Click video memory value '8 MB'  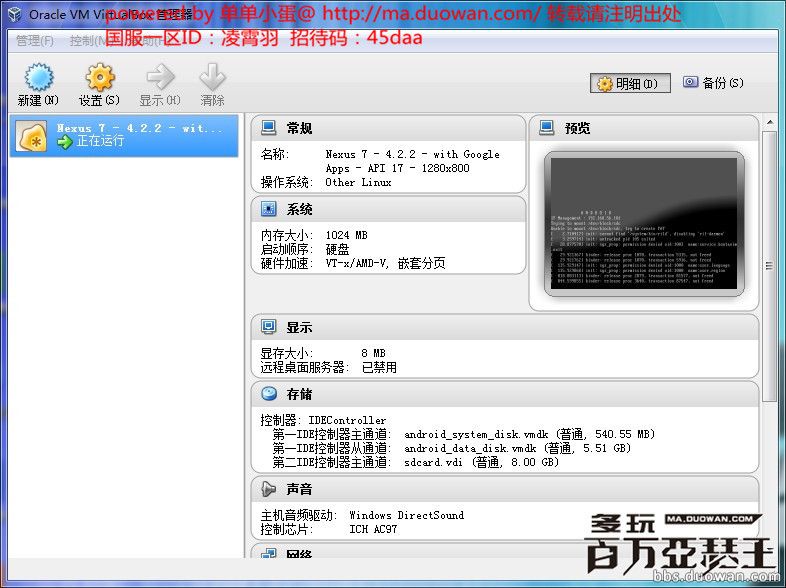point(373,353)
